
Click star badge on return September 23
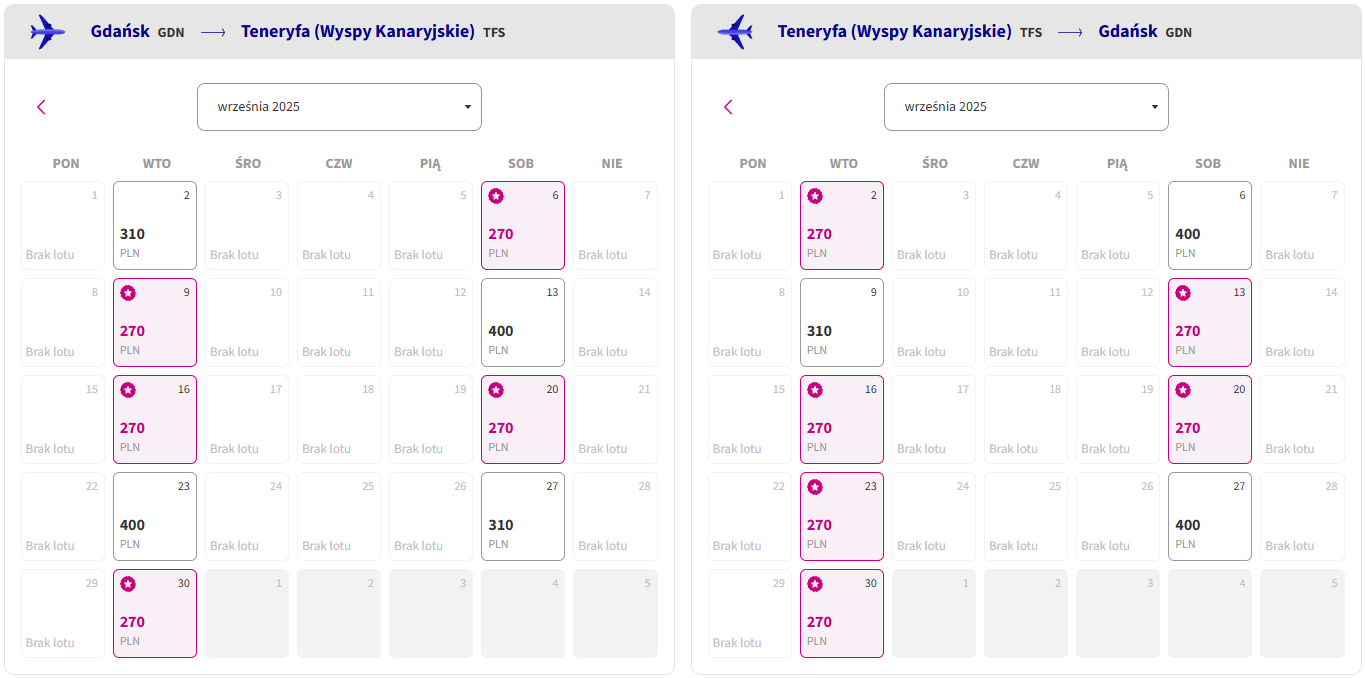click(815, 487)
